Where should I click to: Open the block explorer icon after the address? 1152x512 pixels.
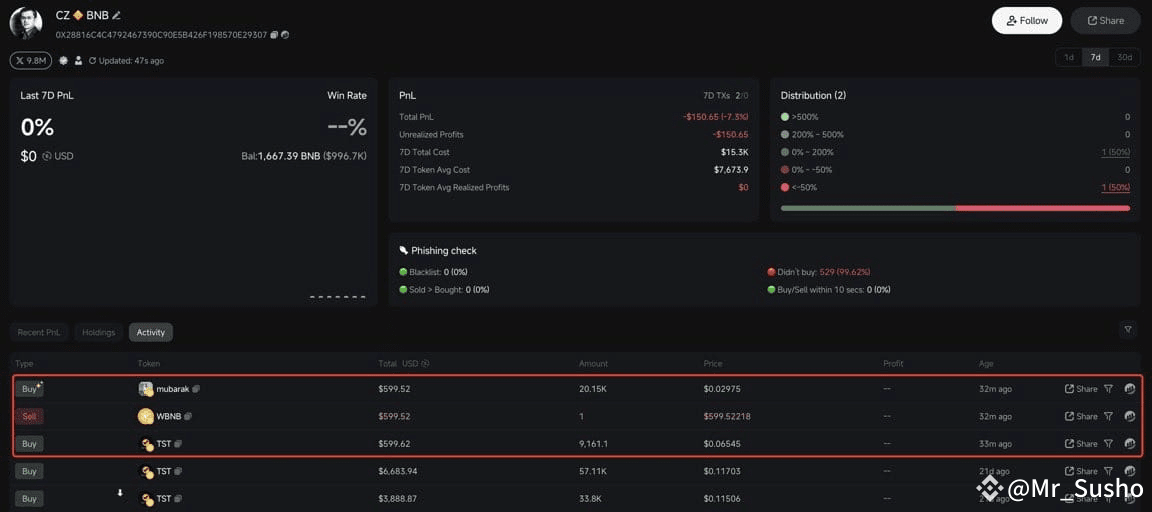285,35
